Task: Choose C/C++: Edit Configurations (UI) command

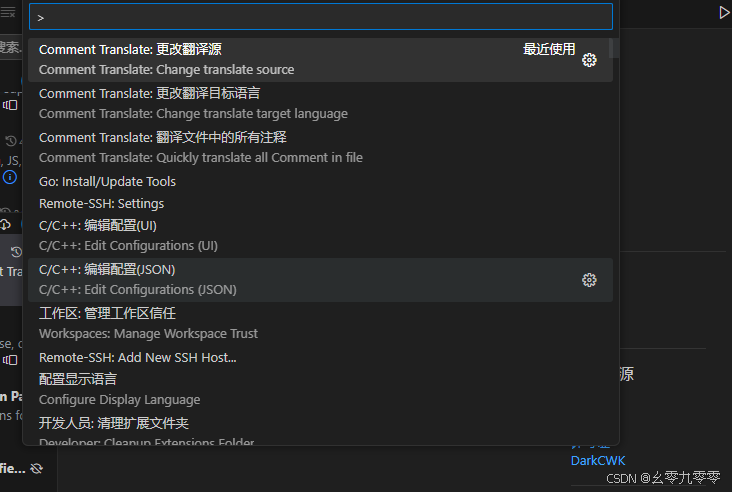Action: [x=320, y=236]
